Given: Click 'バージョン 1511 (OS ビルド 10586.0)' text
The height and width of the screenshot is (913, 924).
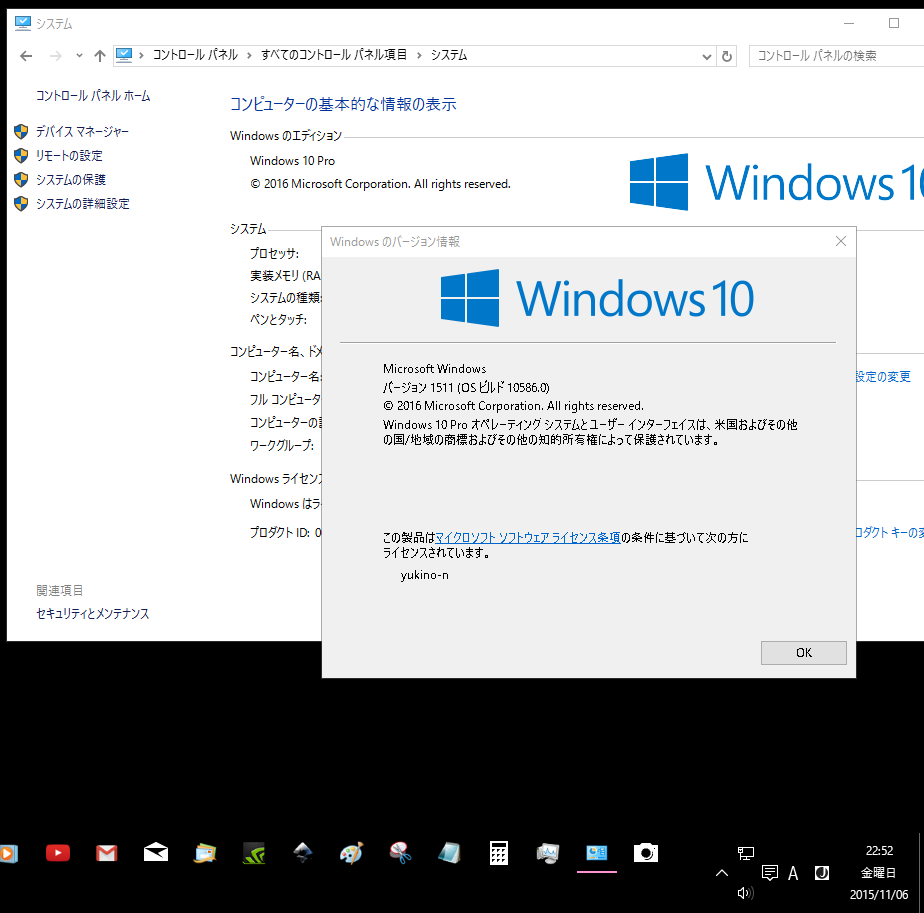Looking at the screenshot, I should (x=466, y=387).
